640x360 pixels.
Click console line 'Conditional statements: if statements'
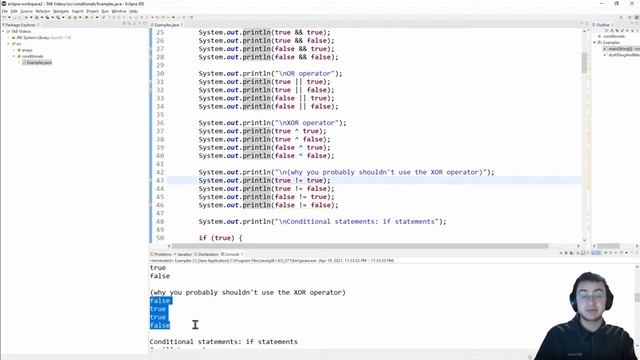(223, 342)
